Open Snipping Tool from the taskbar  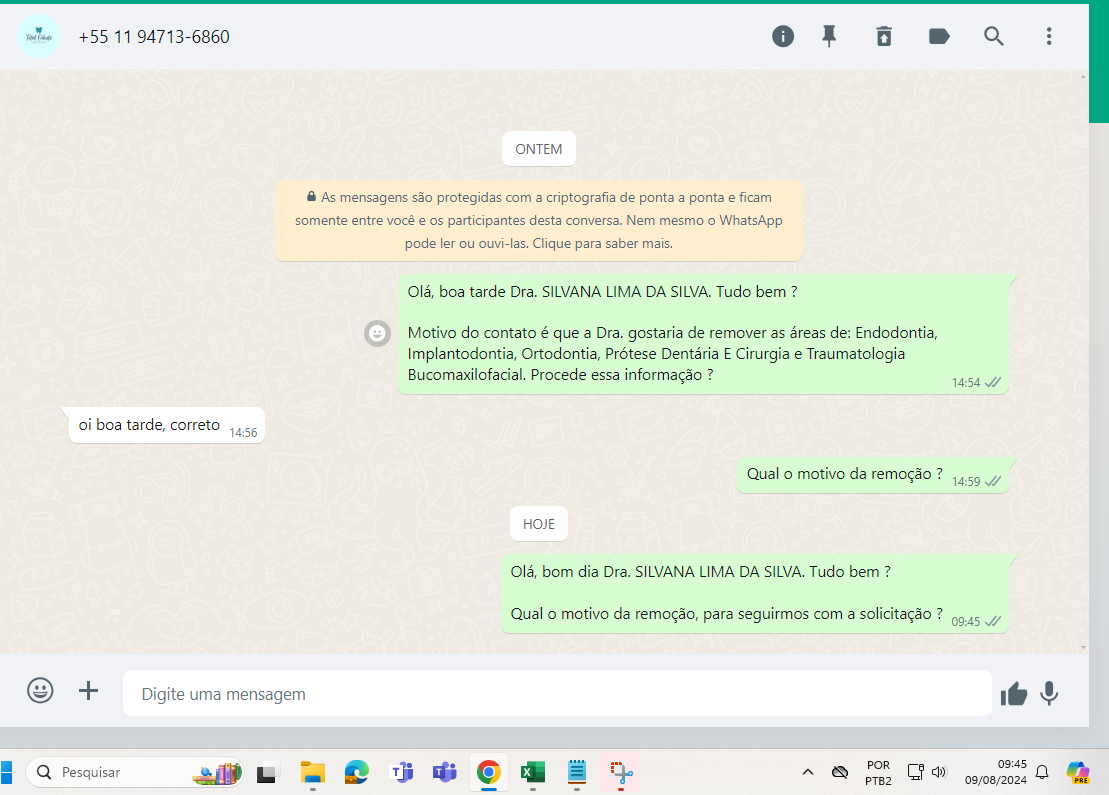point(621,772)
